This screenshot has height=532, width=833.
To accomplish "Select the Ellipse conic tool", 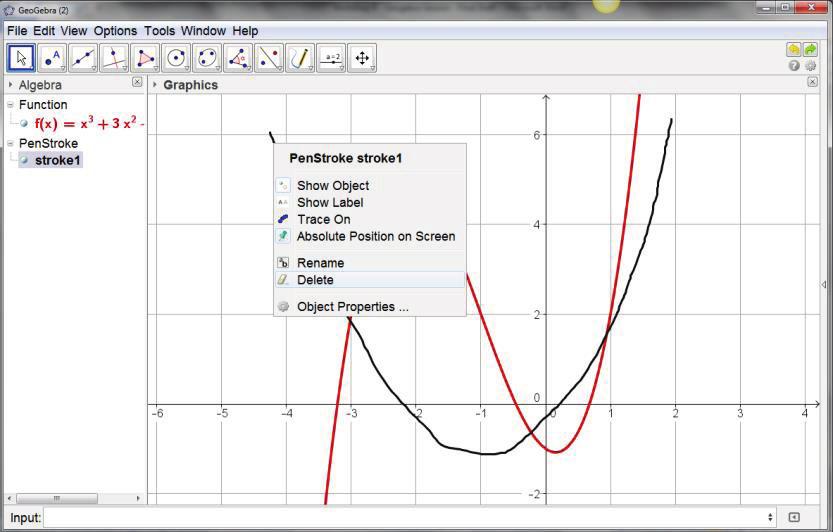I will 207,58.
